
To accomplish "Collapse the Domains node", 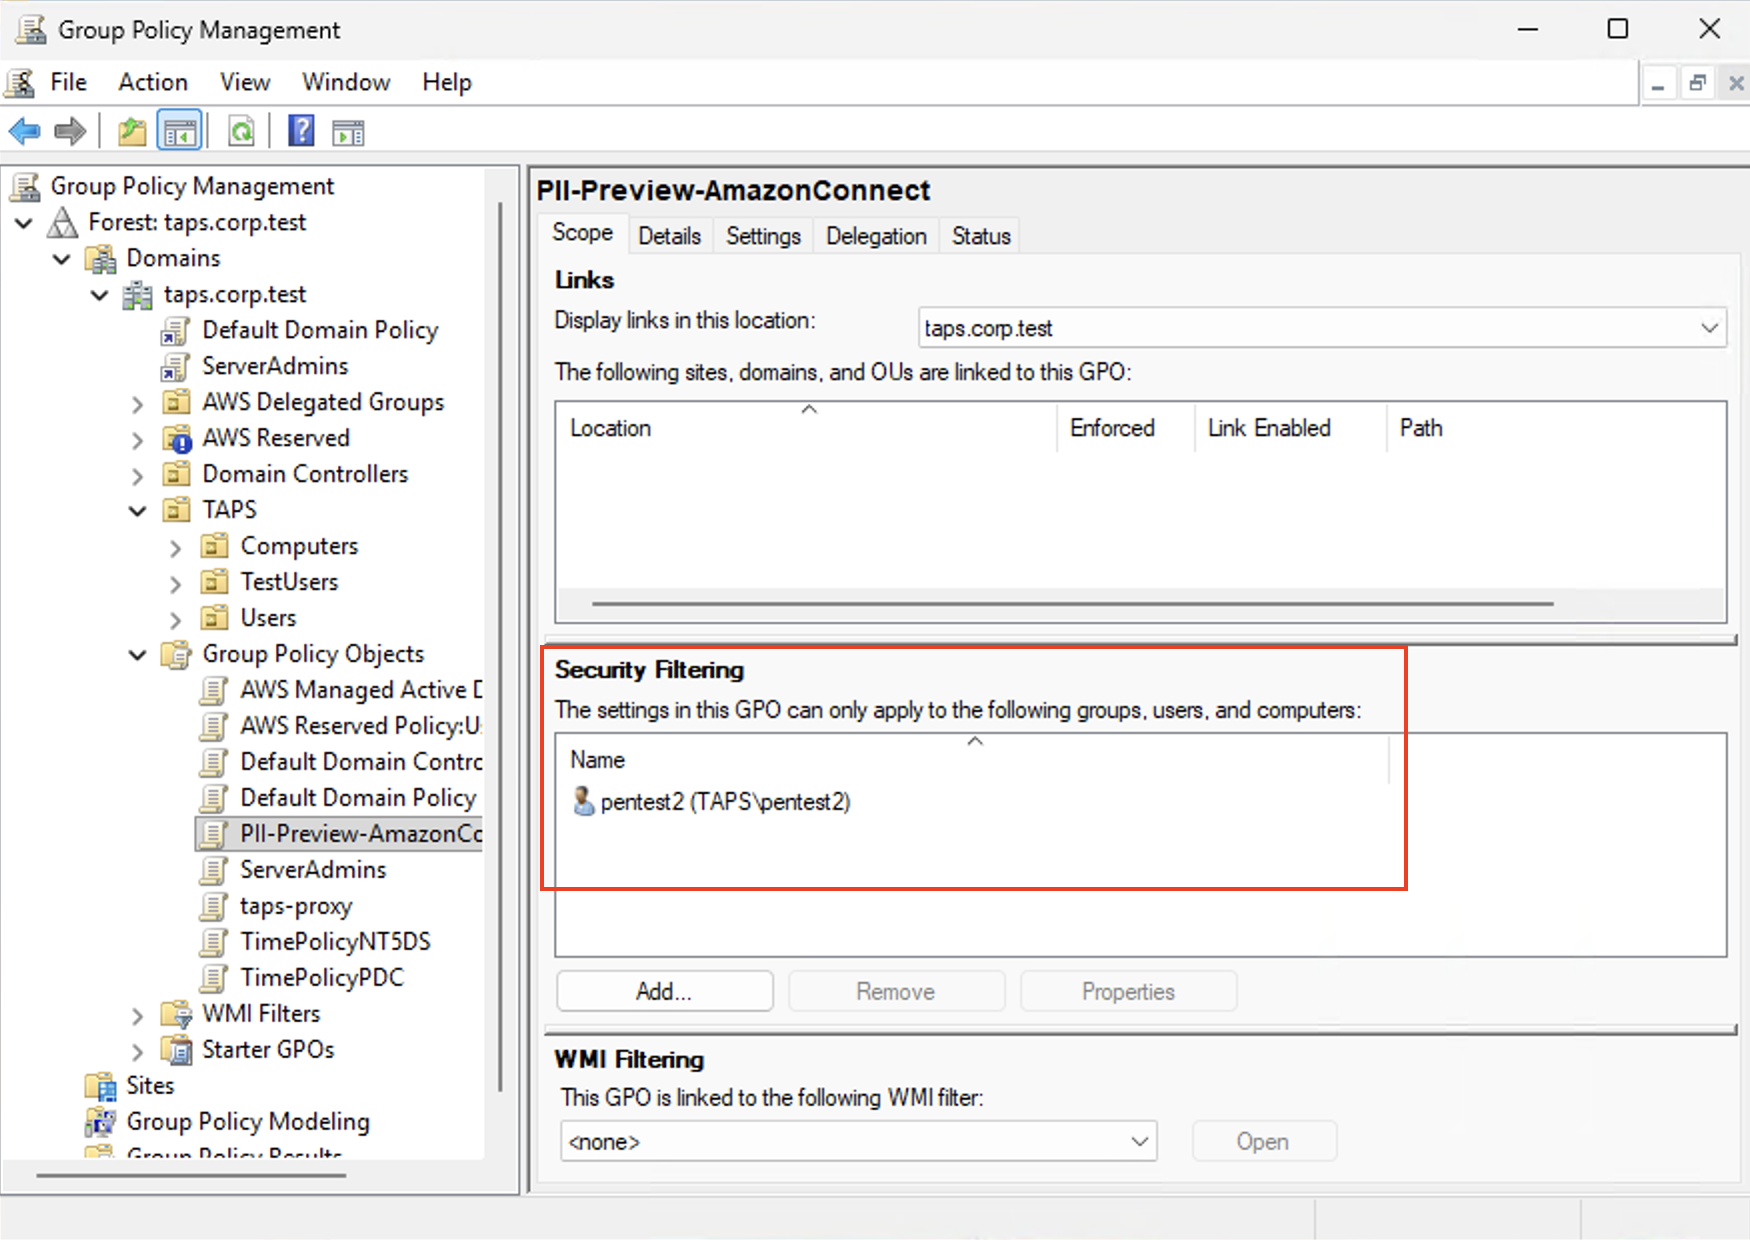I will click(62, 258).
